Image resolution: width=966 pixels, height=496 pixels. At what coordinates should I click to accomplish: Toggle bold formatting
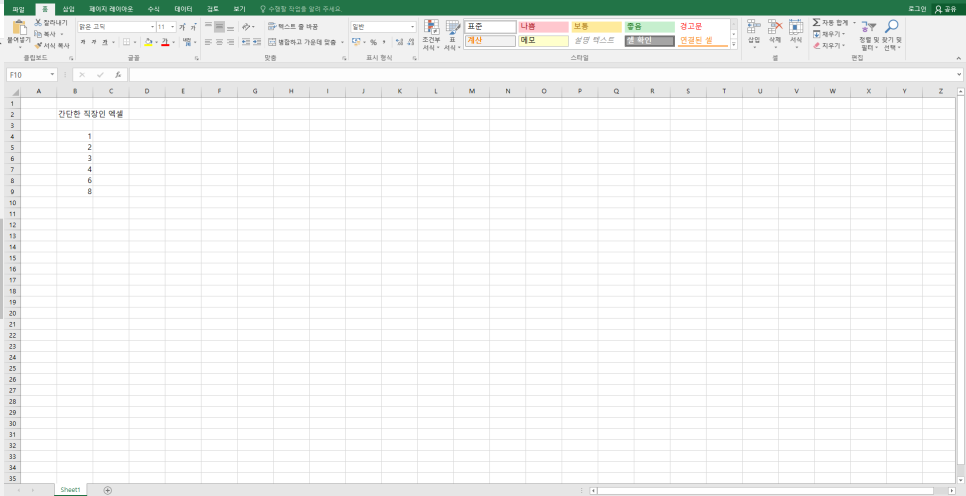point(83,42)
